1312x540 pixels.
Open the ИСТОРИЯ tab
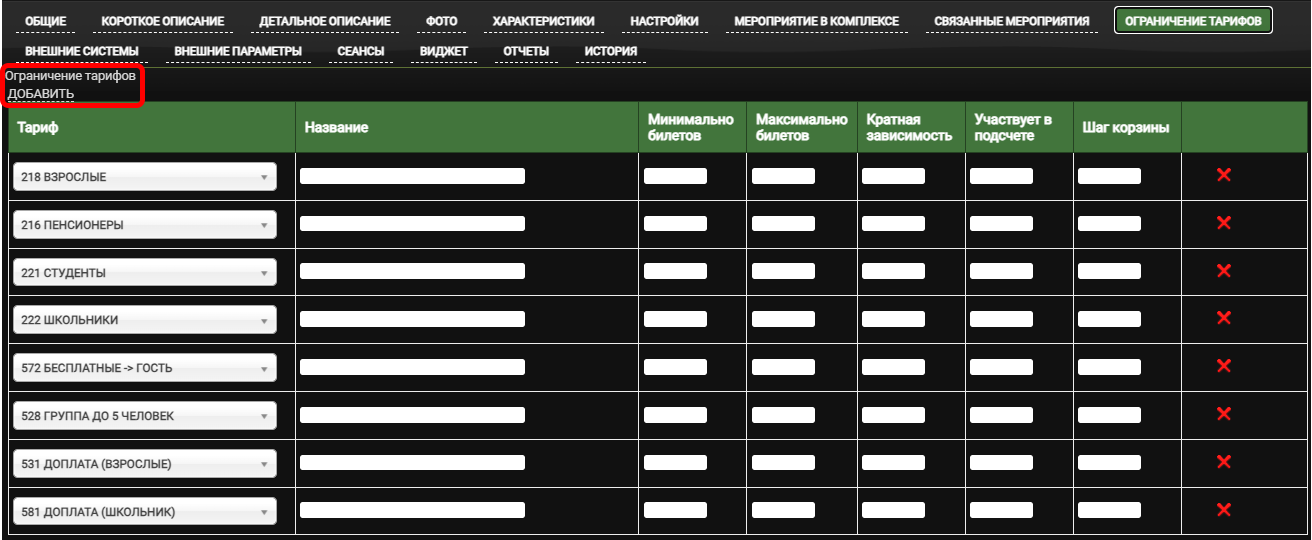click(610, 51)
